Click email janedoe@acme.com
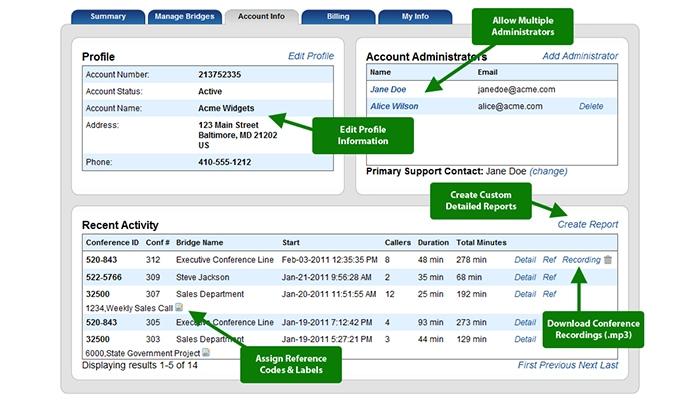The image size is (700, 400). pyautogui.click(x=517, y=89)
